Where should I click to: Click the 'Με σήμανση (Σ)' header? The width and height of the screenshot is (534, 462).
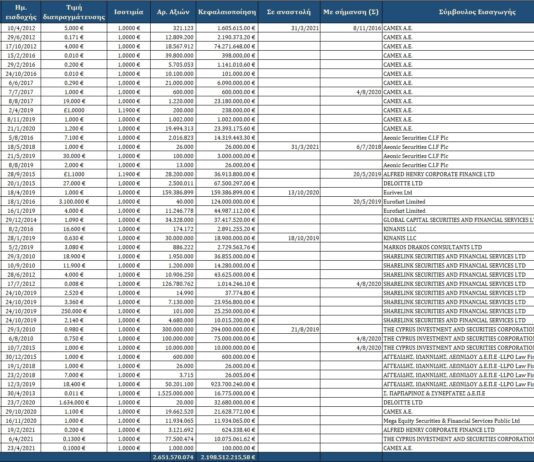[351, 12]
